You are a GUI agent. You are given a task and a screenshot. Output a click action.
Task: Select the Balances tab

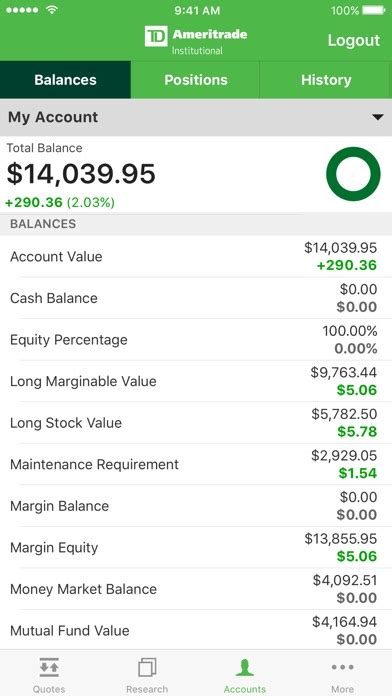point(65,80)
